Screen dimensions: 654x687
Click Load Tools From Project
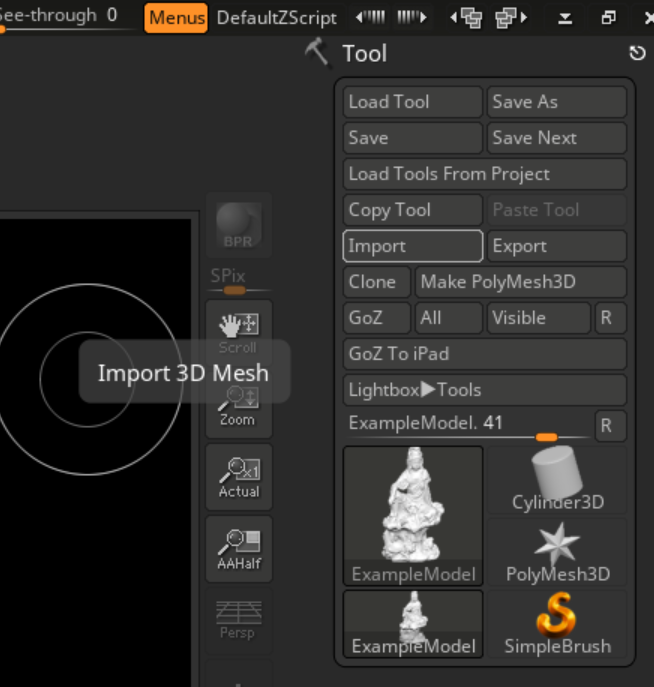point(484,174)
